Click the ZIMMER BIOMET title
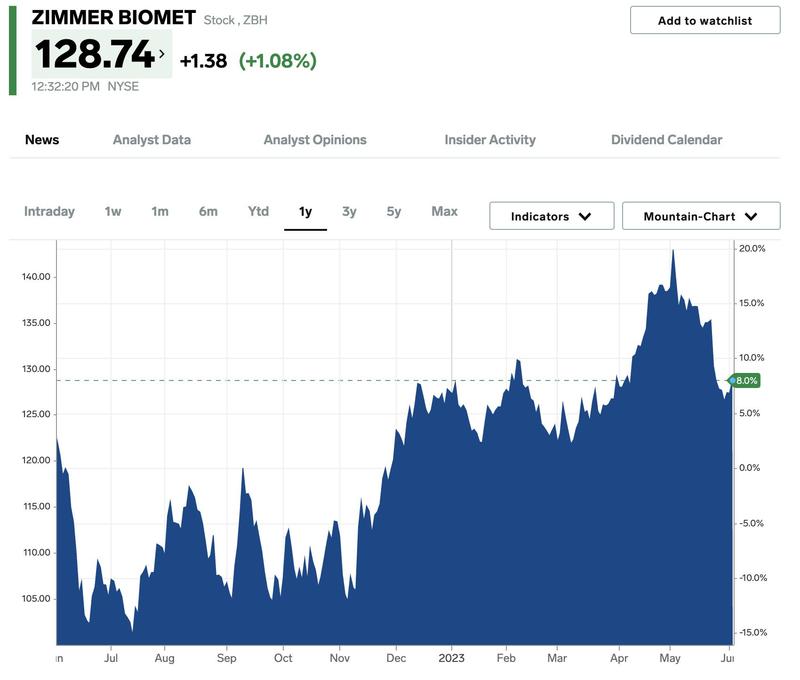The width and height of the screenshot is (800, 680). (113, 17)
